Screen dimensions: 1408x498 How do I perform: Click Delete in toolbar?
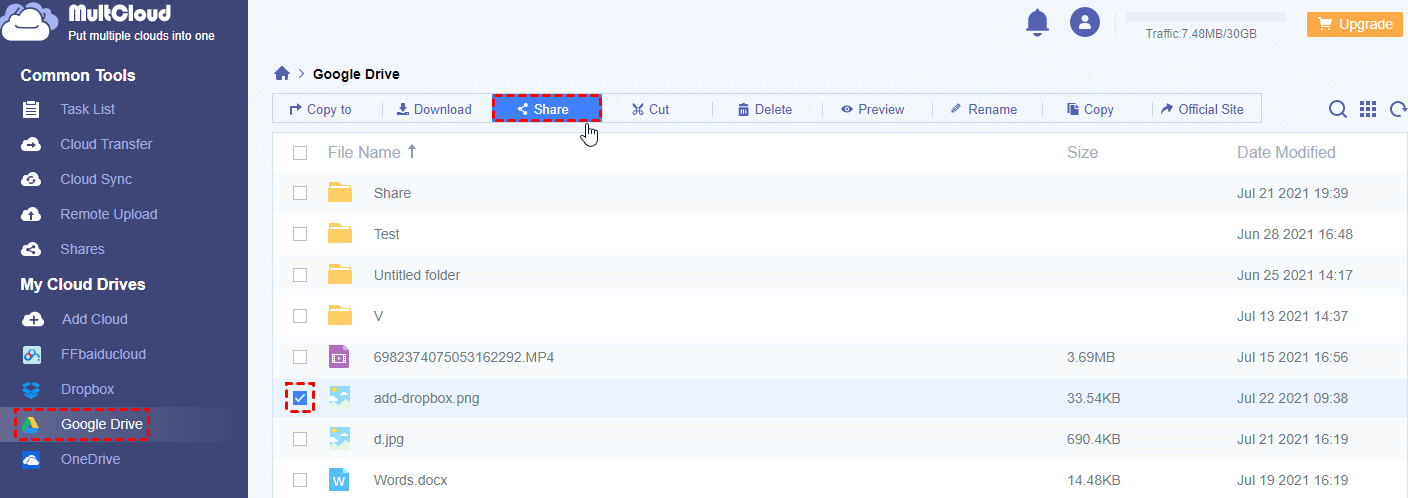click(x=765, y=109)
